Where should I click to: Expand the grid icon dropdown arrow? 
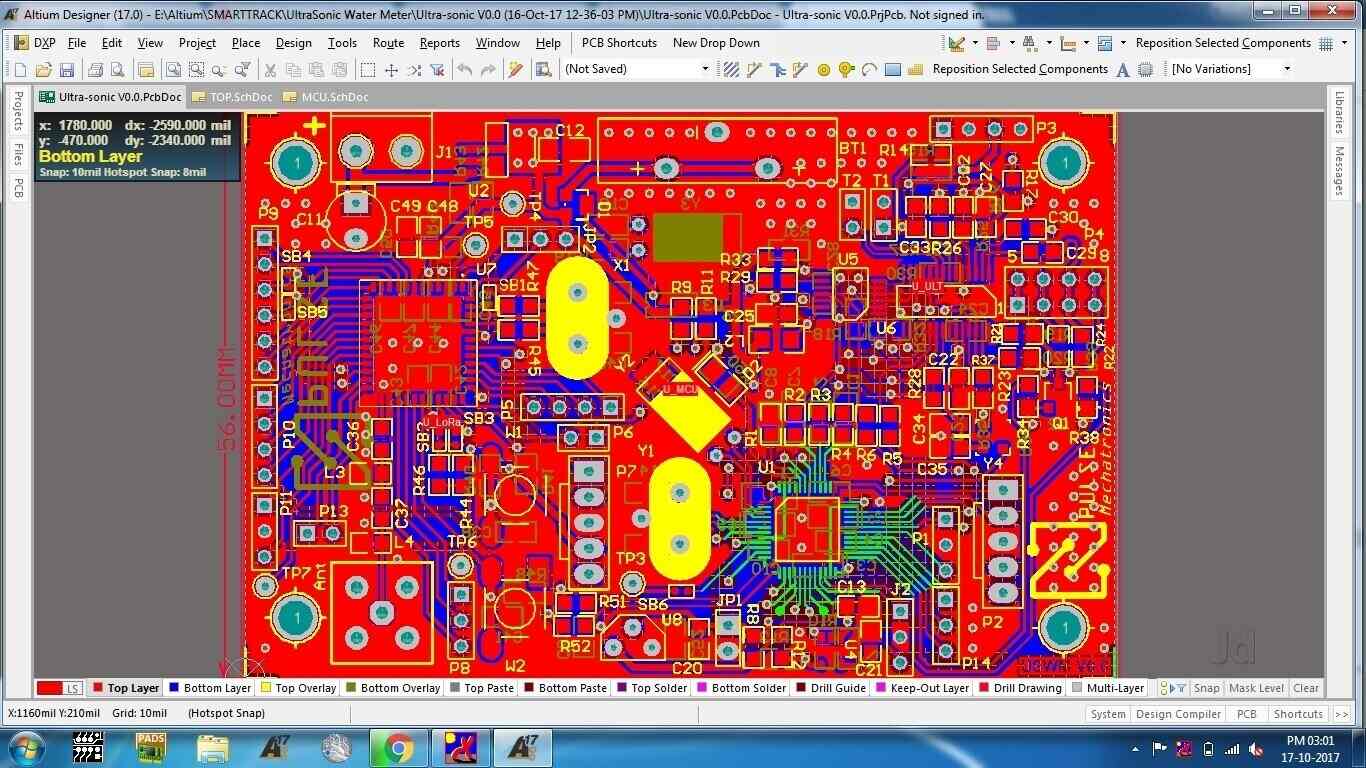(x=1344, y=43)
